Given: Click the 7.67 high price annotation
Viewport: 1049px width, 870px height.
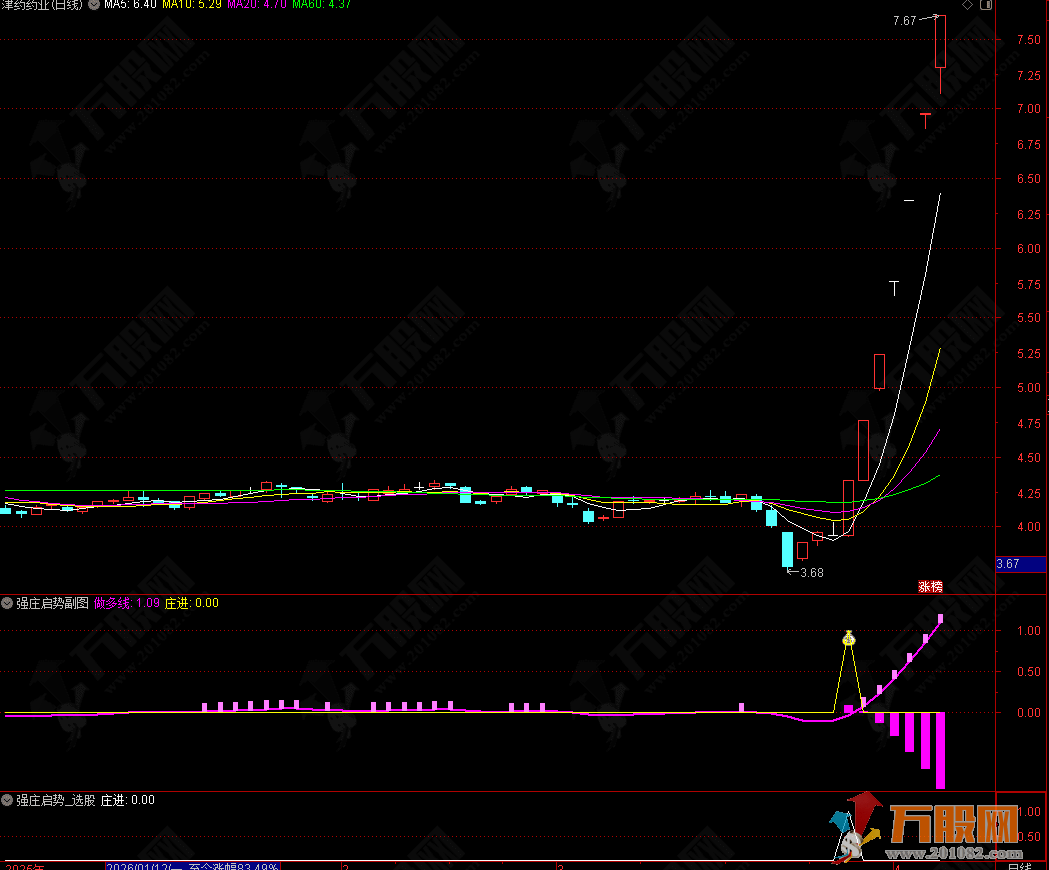Looking at the screenshot, I should 905,20.
